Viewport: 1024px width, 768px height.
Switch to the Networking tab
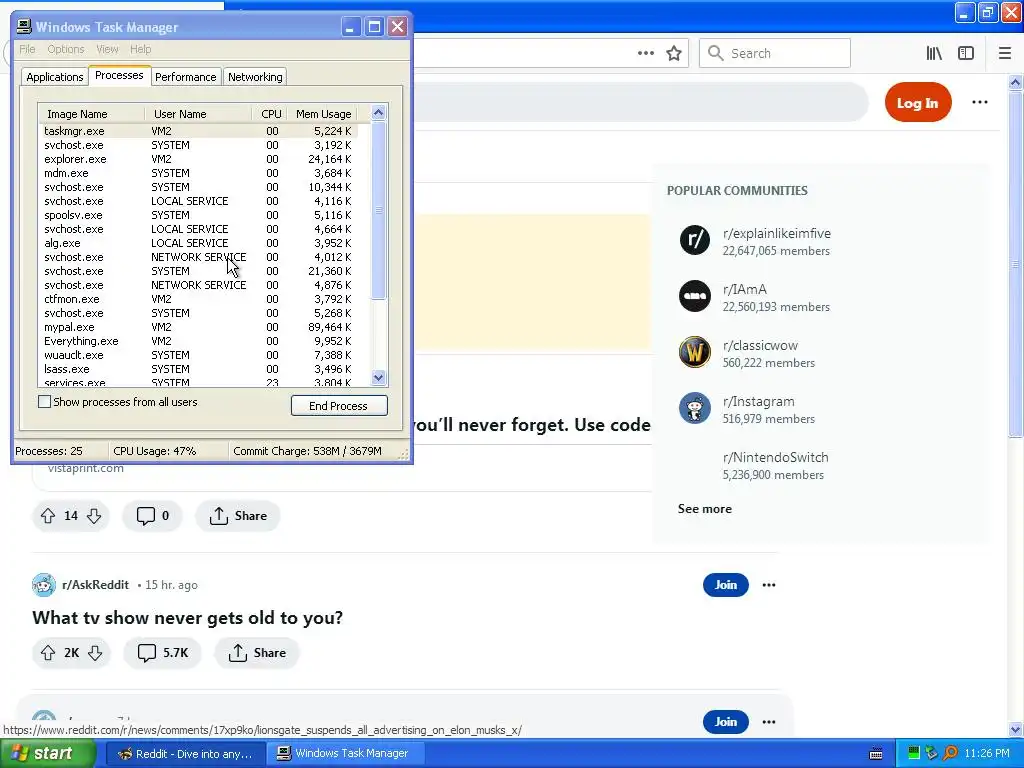pos(255,77)
